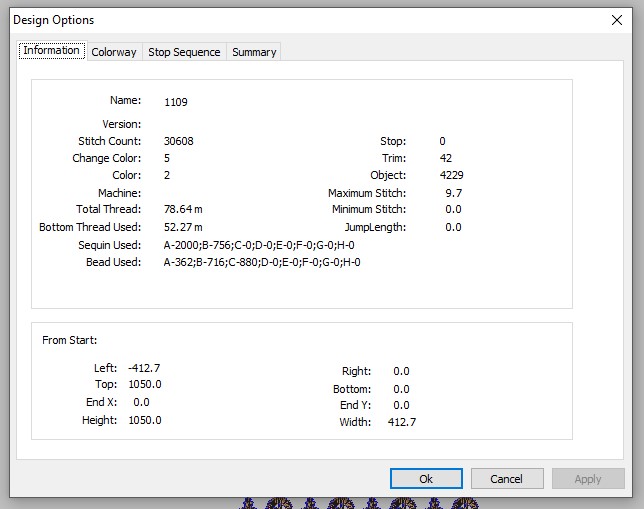This screenshot has height=509, width=644.
Task: Open the Stop Sequence tab
Action: (x=184, y=52)
